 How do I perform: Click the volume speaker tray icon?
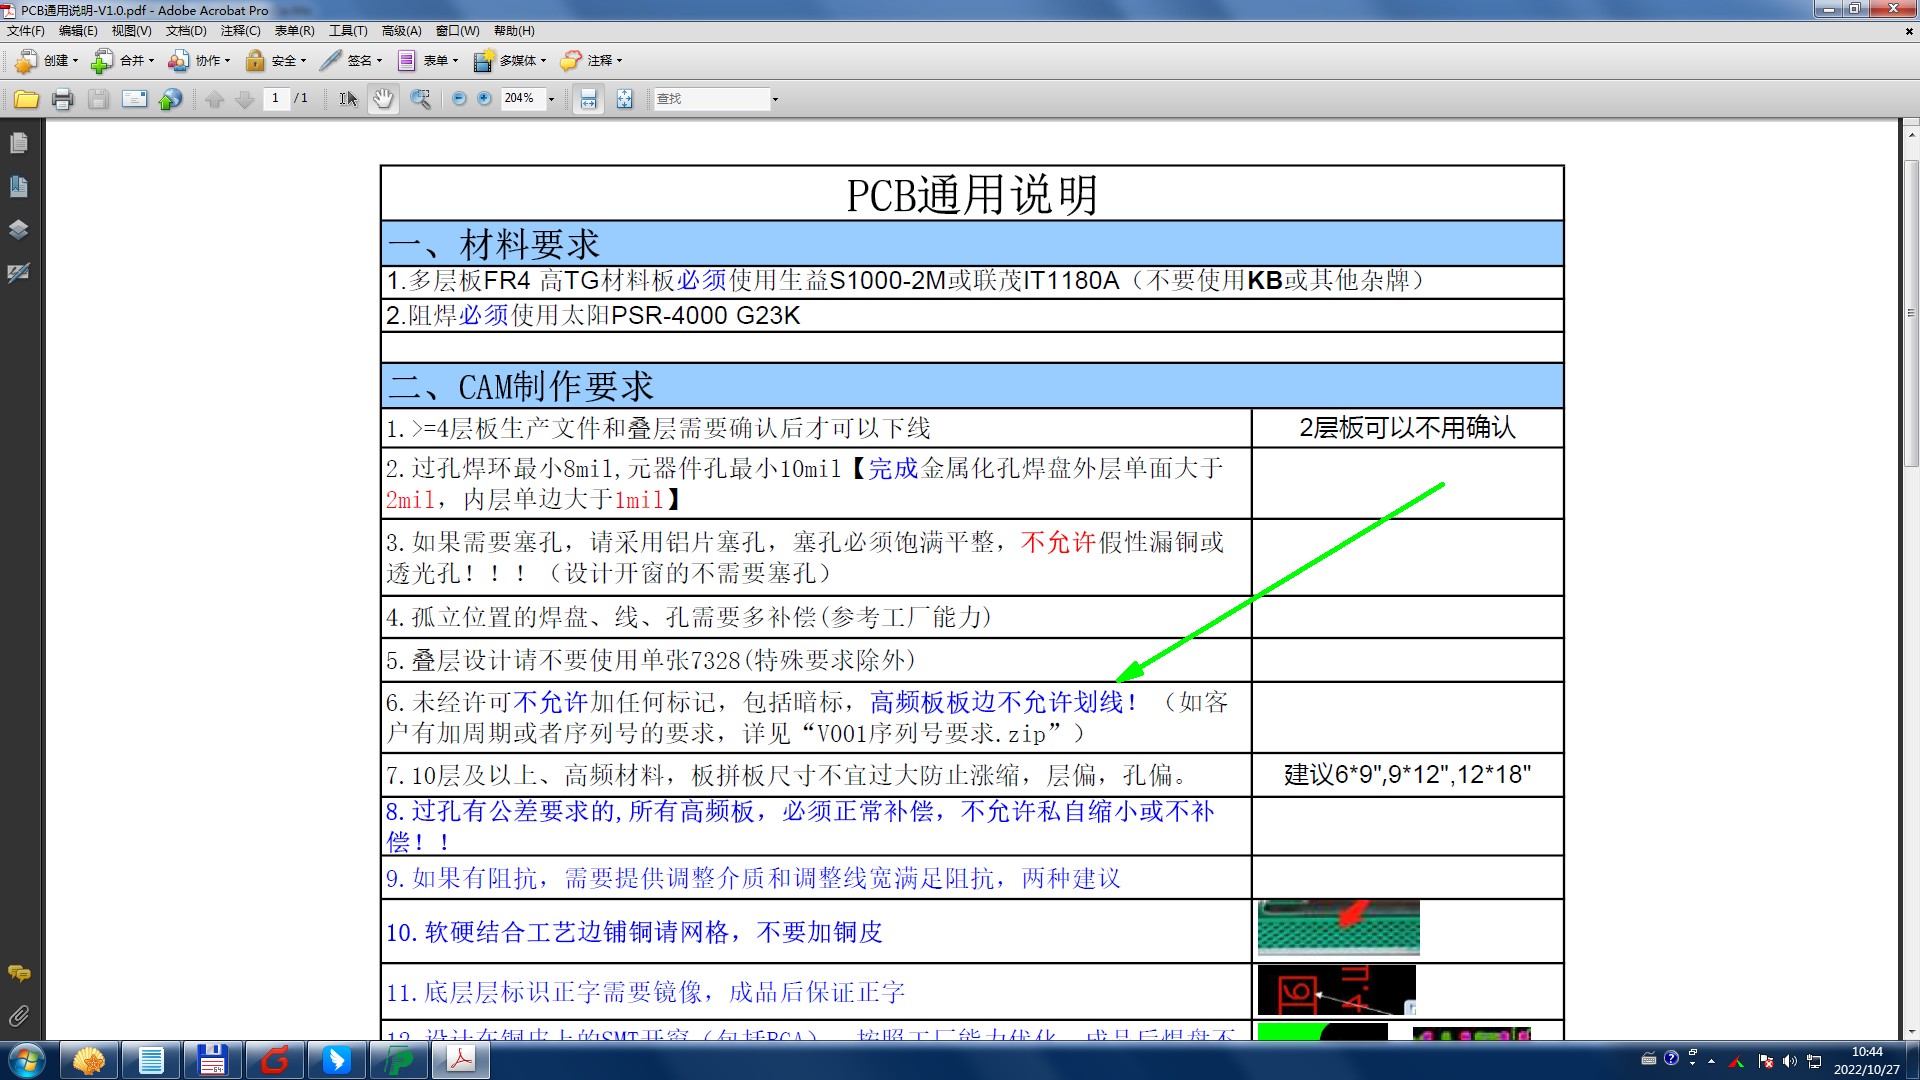click(x=1789, y=1060)
